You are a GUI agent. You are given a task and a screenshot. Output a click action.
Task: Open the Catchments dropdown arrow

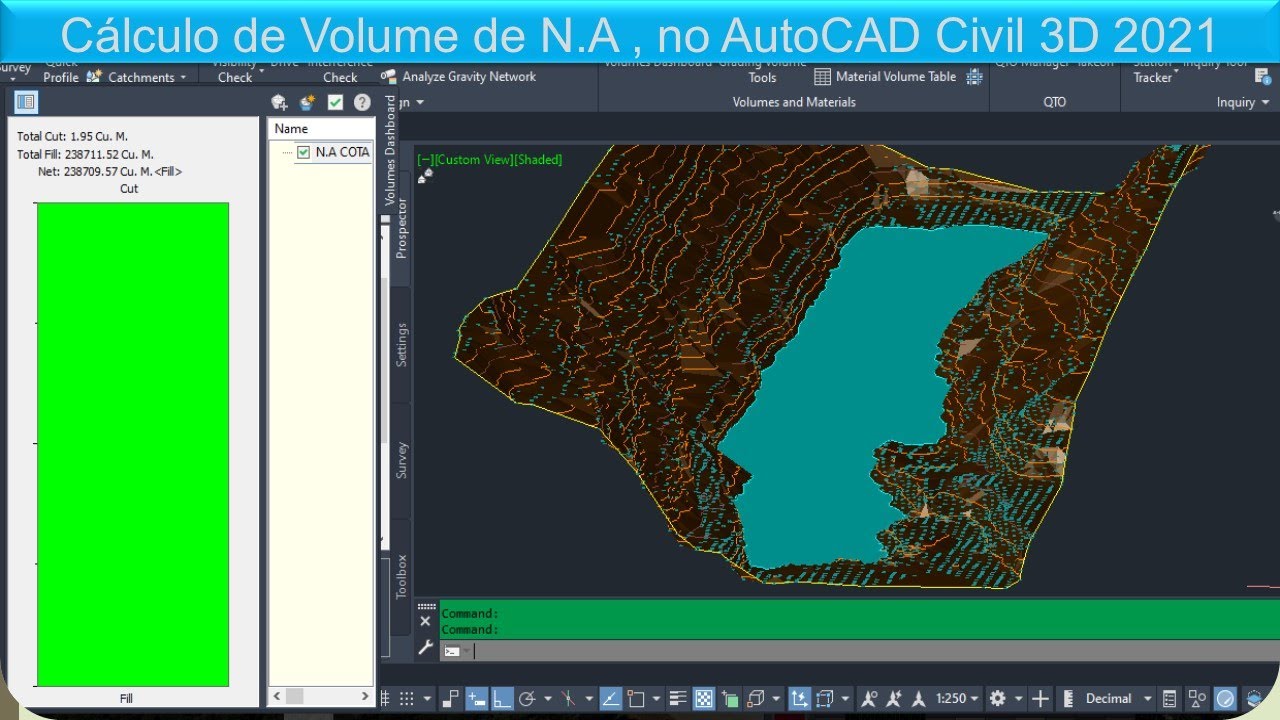[183, 77]
